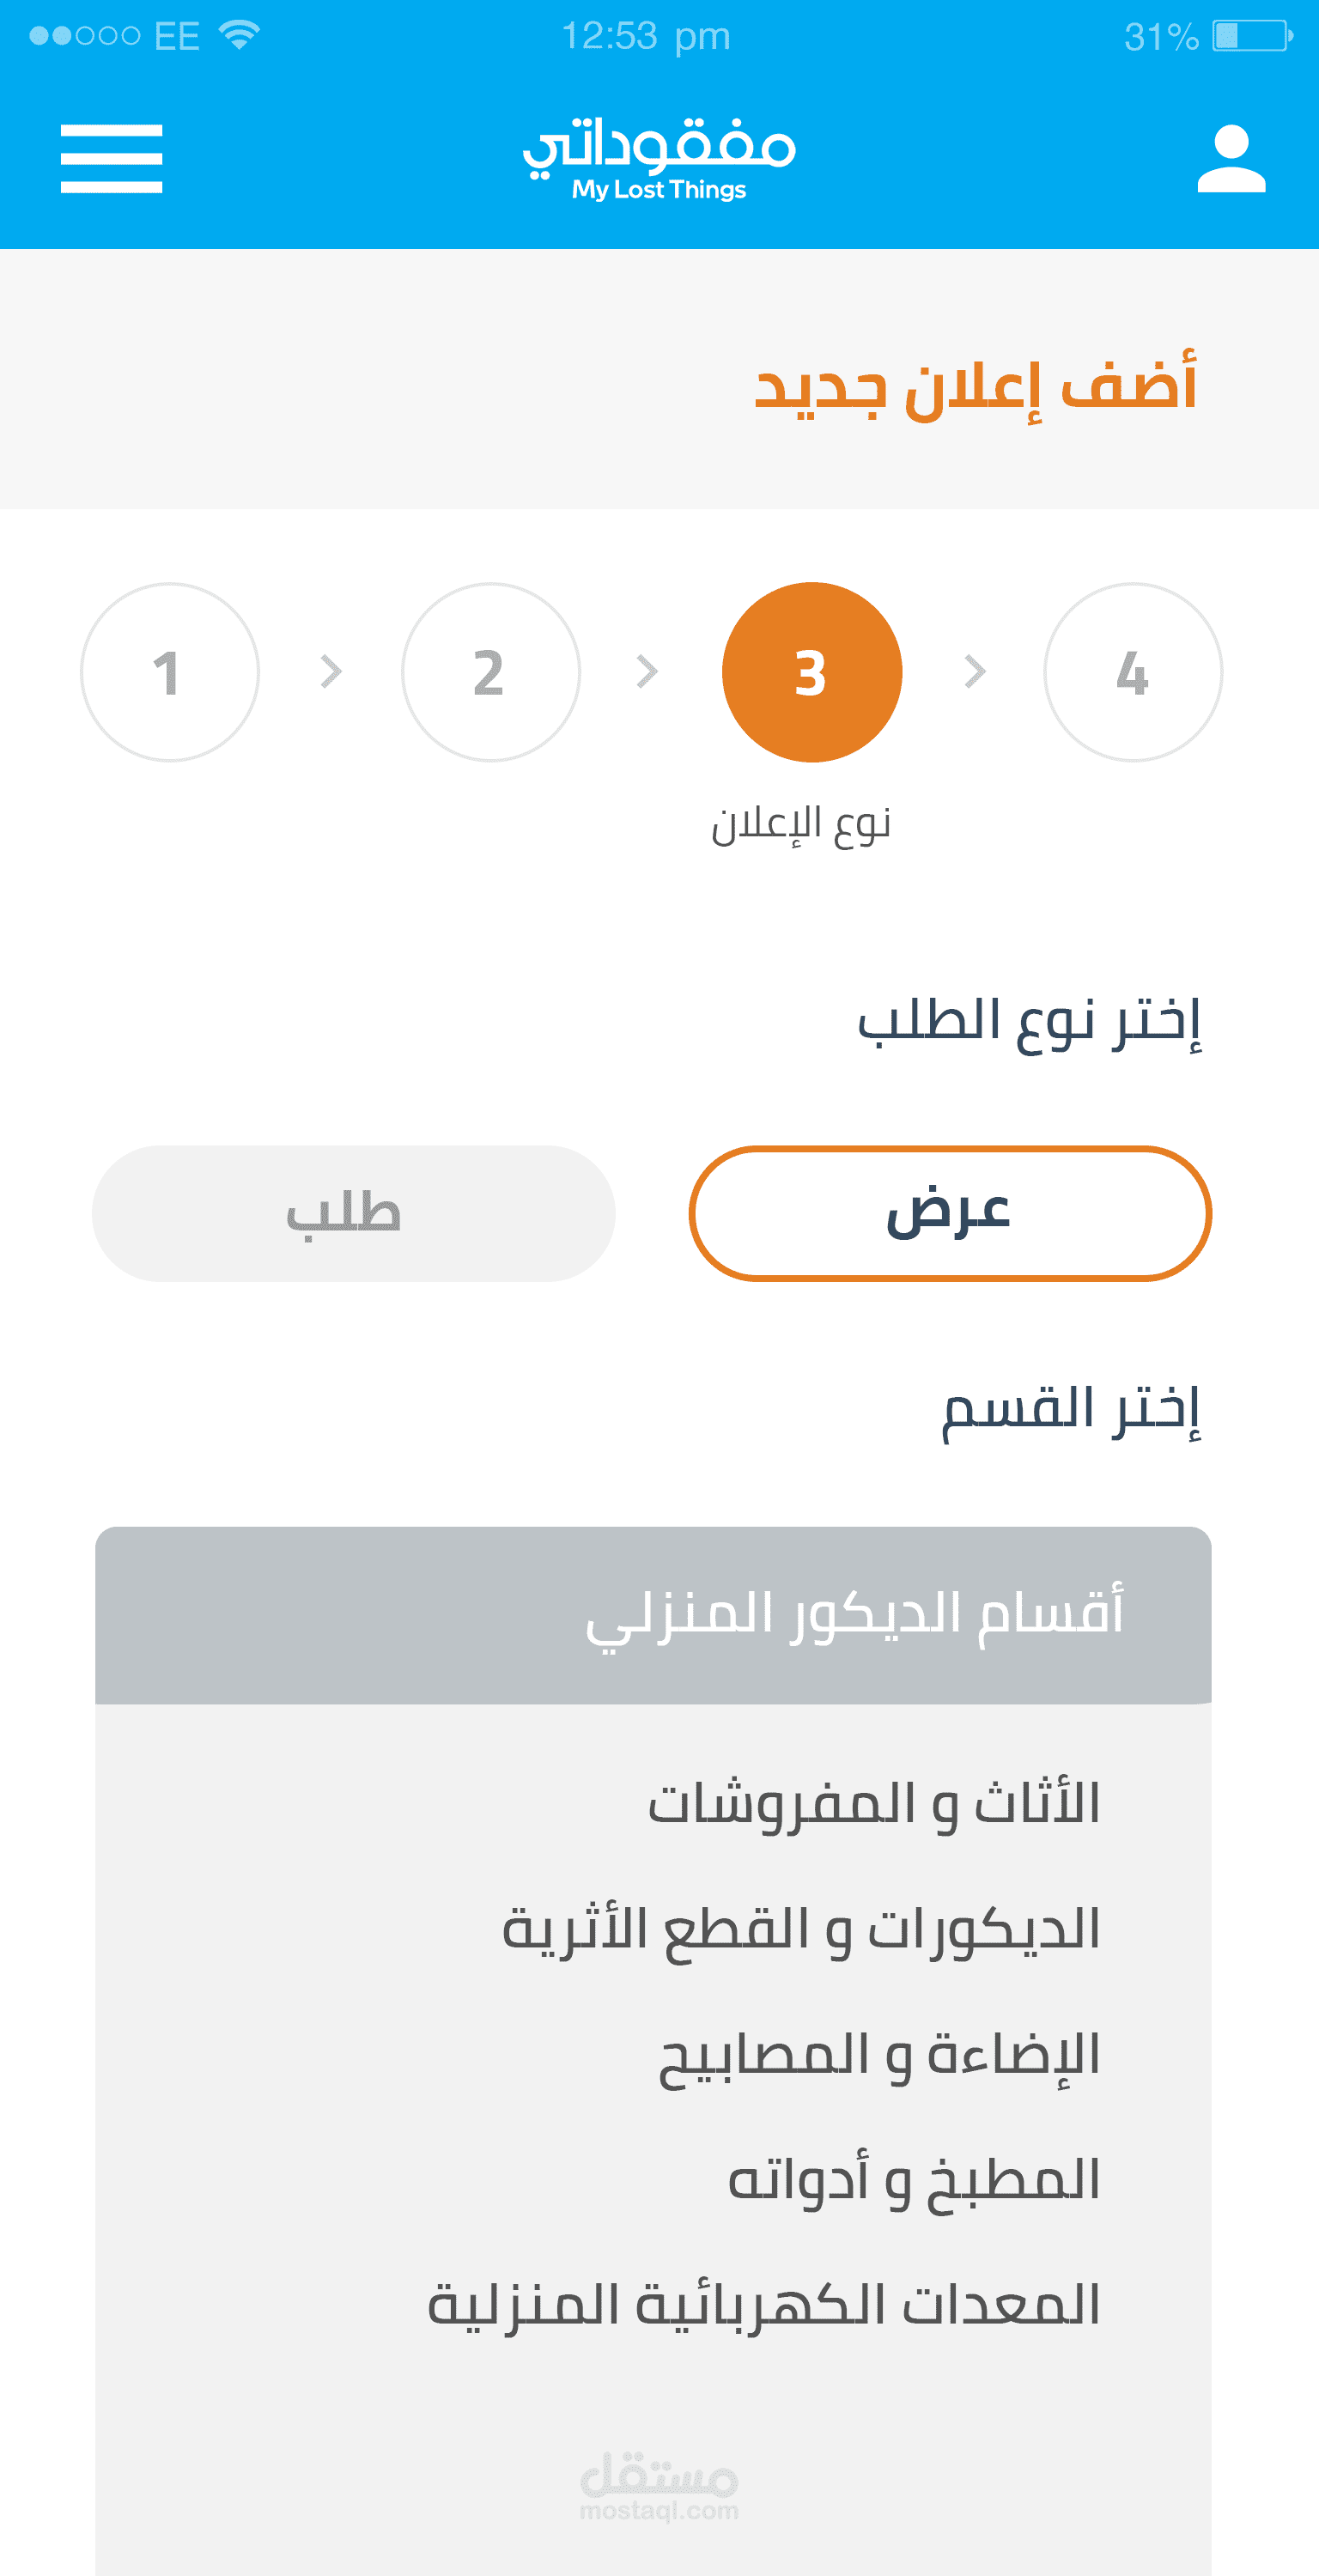The height and width of the screenshot is (2576, 1319).
Task: Tap the Wi-Fi status icon
Action: 239,35
